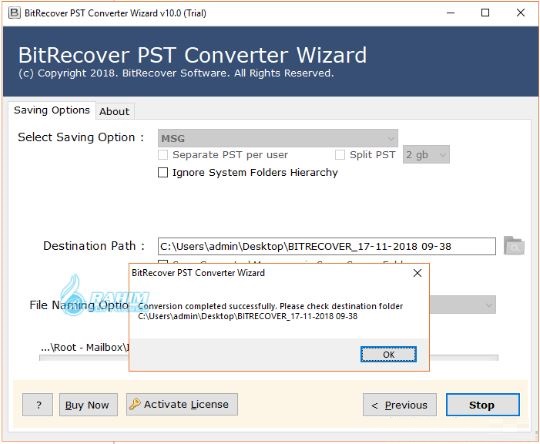Image resolution: width=540 pixels, height=444 pixels.
Task: Tick Separate PST per user checkbox
Action: pos(163,155)
